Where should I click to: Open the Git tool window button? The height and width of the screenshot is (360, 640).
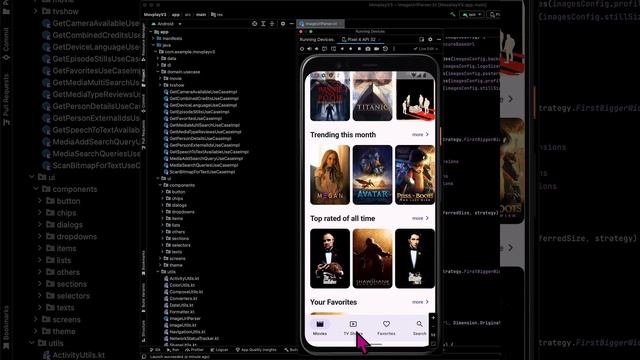click(x=156, y=350)
